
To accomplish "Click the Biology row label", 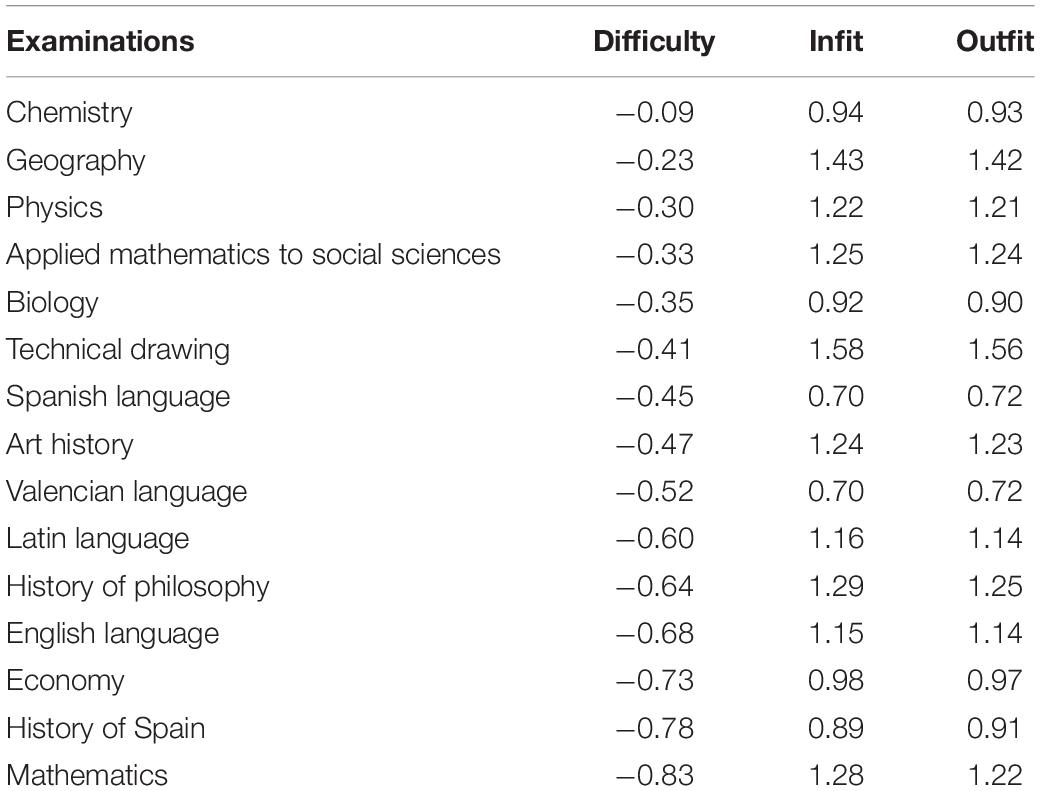I will pos(52,302).
